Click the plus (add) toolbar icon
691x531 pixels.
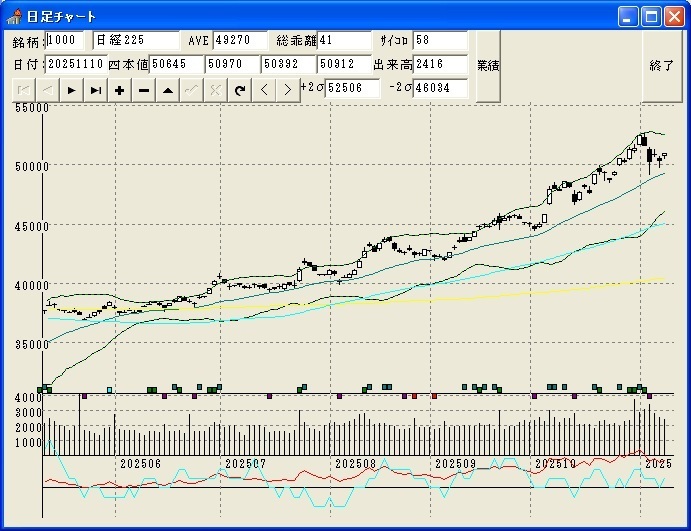click(x=119, y=90)
